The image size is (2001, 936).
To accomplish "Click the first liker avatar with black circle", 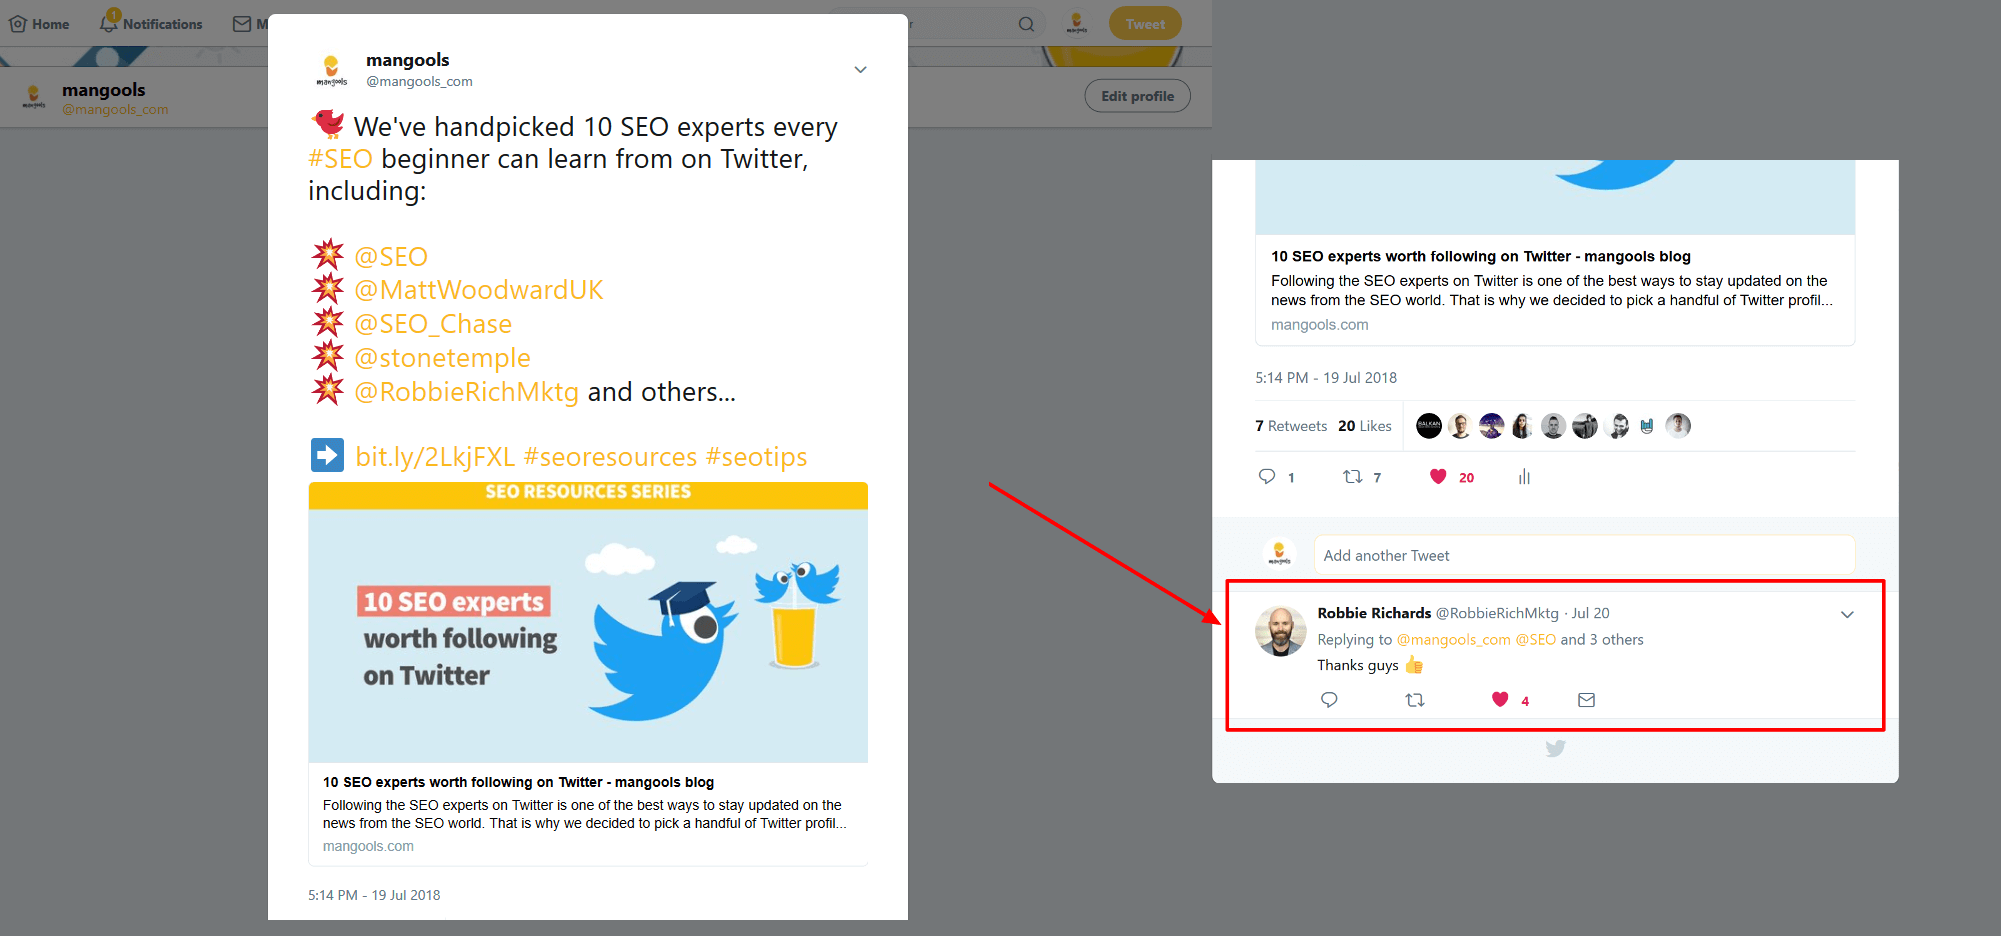I will tap(1429, 426).
